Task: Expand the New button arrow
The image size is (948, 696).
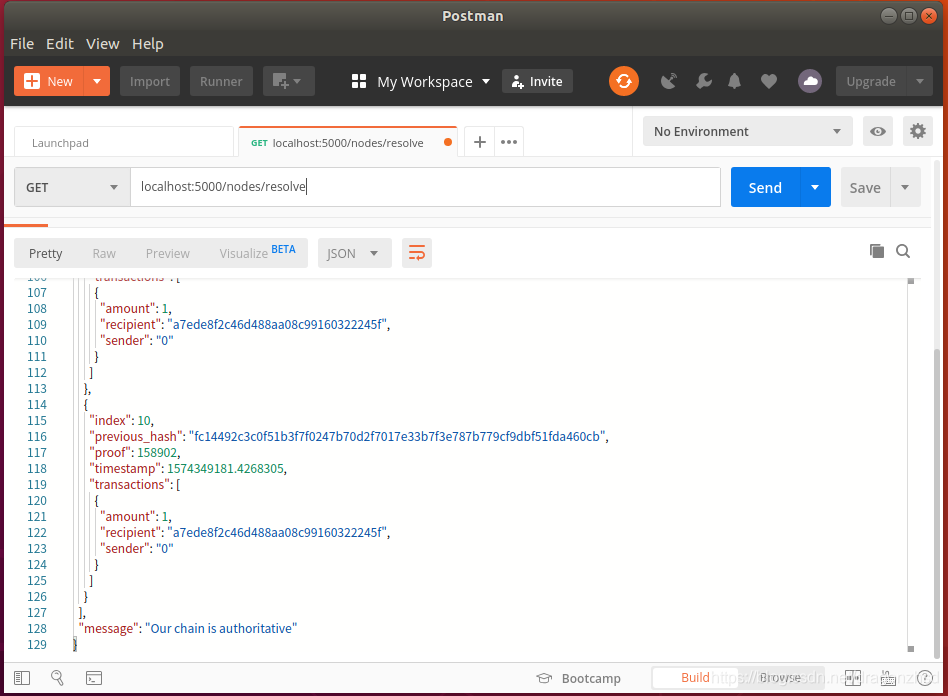Action: click(97, 81)
